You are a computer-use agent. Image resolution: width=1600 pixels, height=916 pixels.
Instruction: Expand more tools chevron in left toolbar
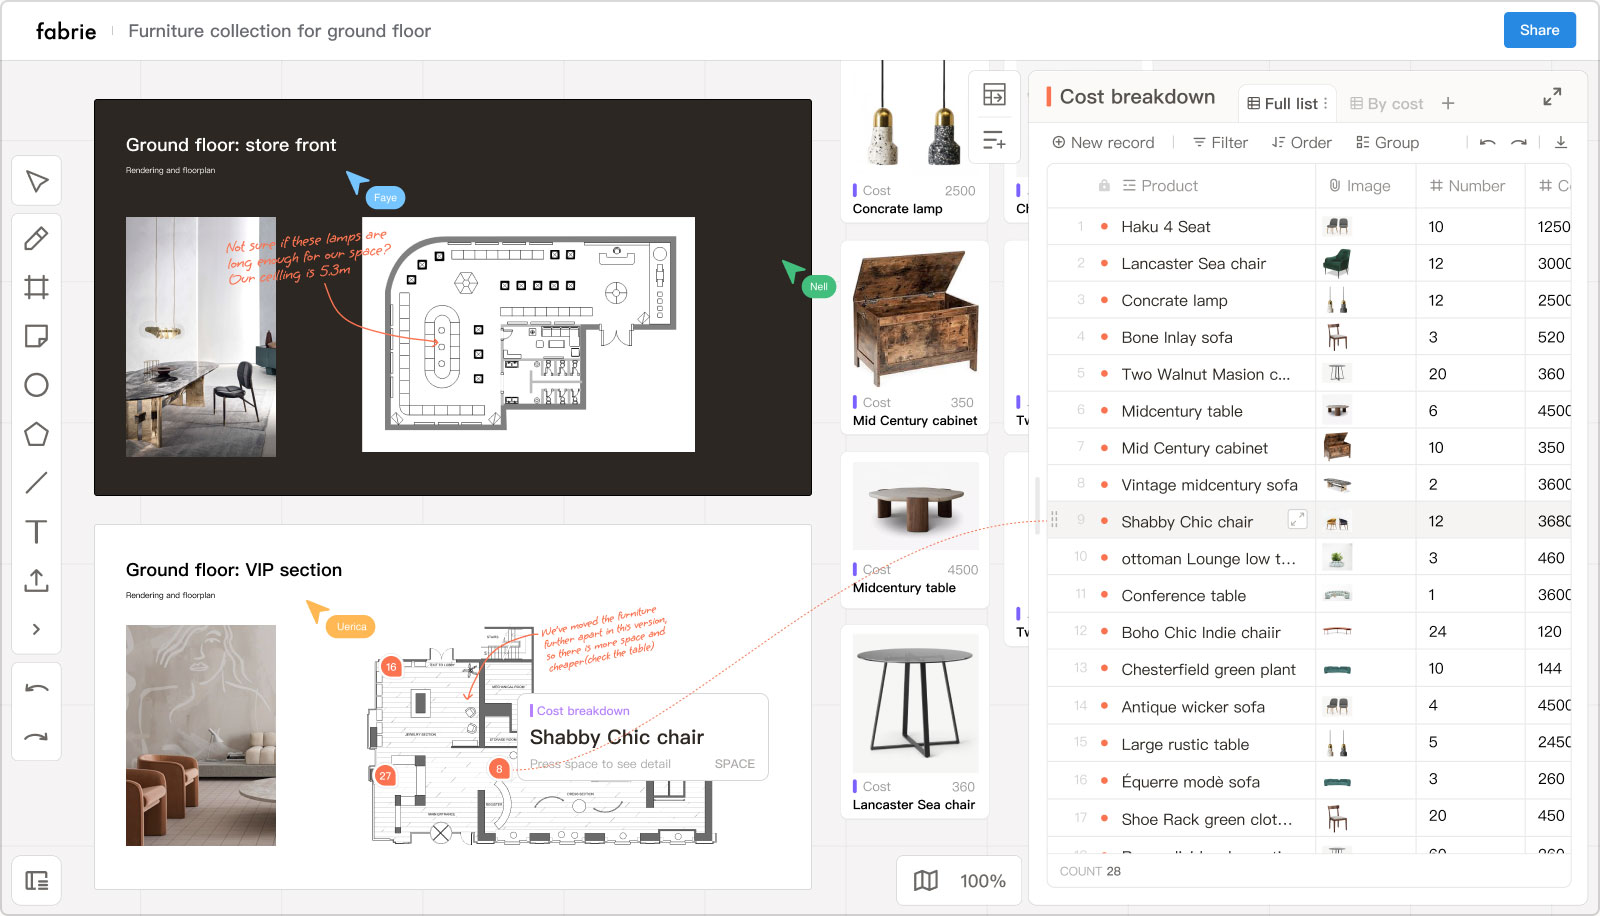tap(36, 629)
